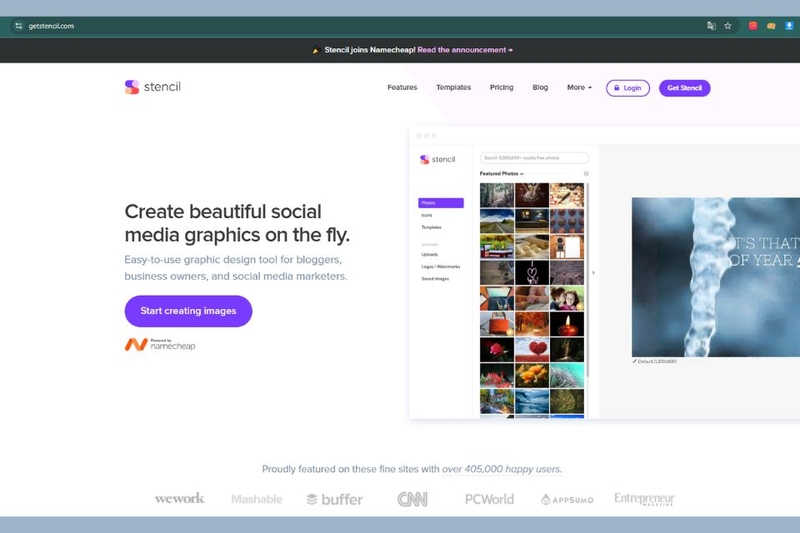Click the Namecheap logo under the button
Viewport: 800px width, 533px height.
click(x=160, y=344)
